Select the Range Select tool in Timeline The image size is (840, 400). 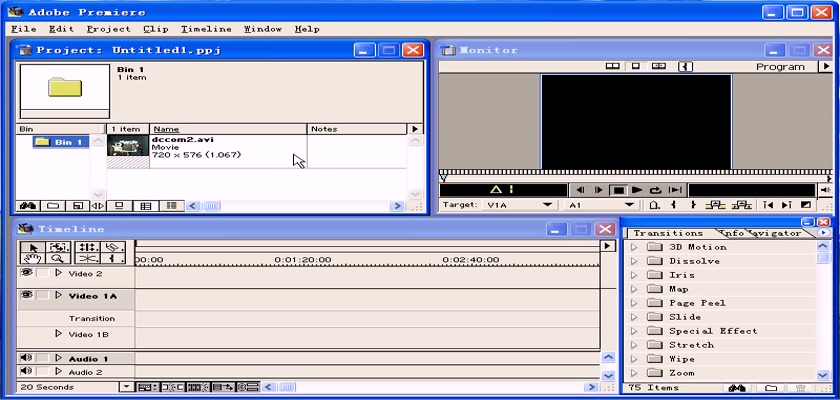click(59, 247)
